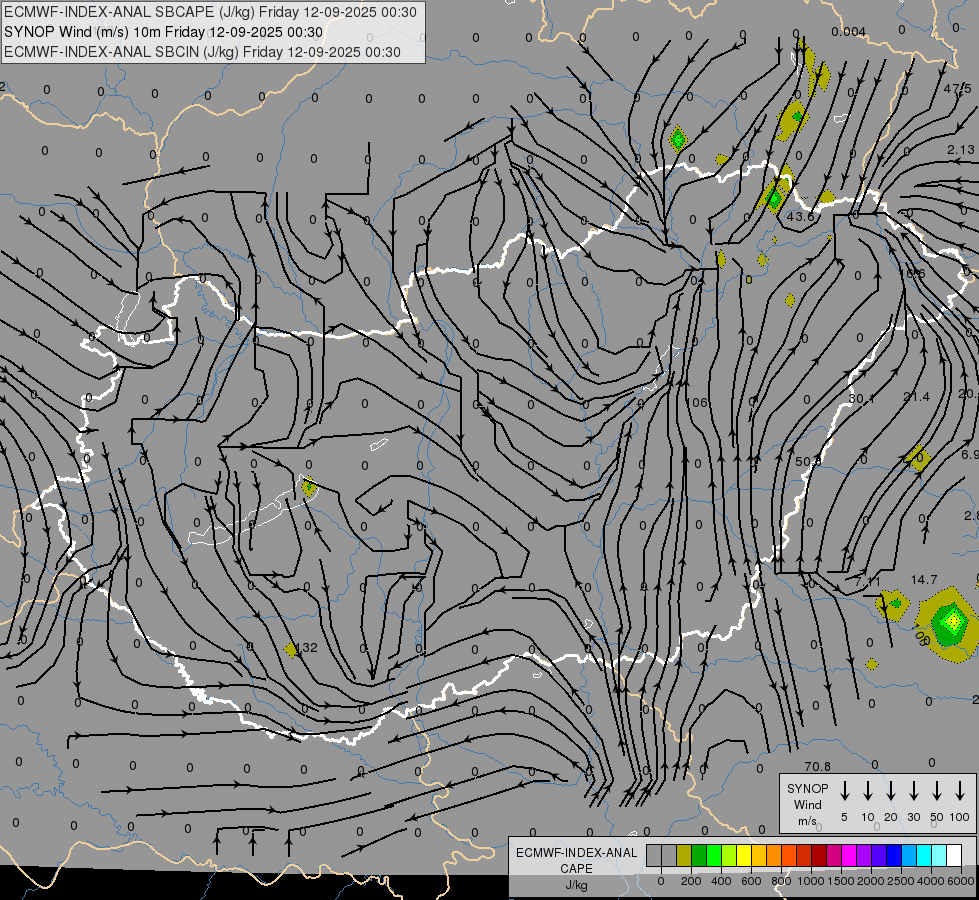Click the 50.8 value on the map
This screenshot has width=979, height=900.
[808, 462]
